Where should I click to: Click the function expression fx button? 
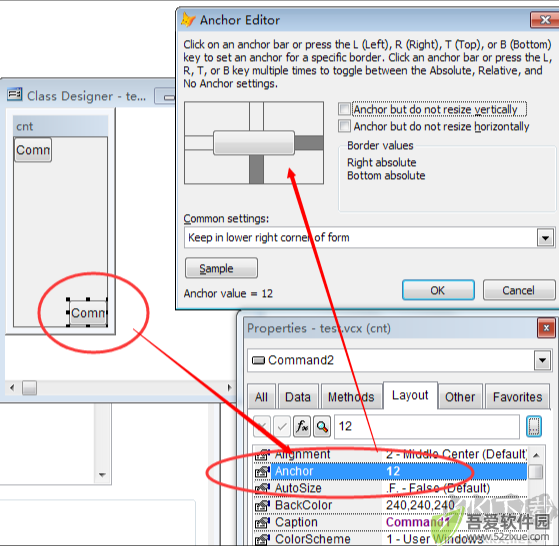point(302,426)
